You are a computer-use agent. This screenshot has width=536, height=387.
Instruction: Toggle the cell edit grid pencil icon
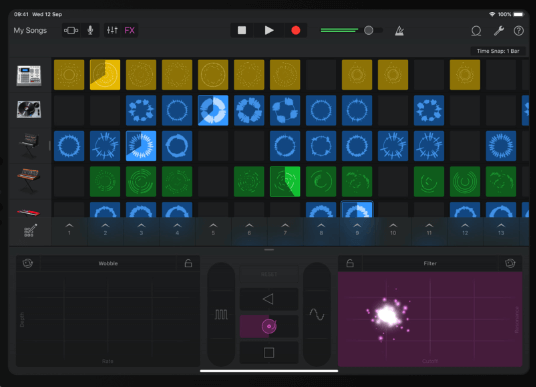tap(30, 231)
